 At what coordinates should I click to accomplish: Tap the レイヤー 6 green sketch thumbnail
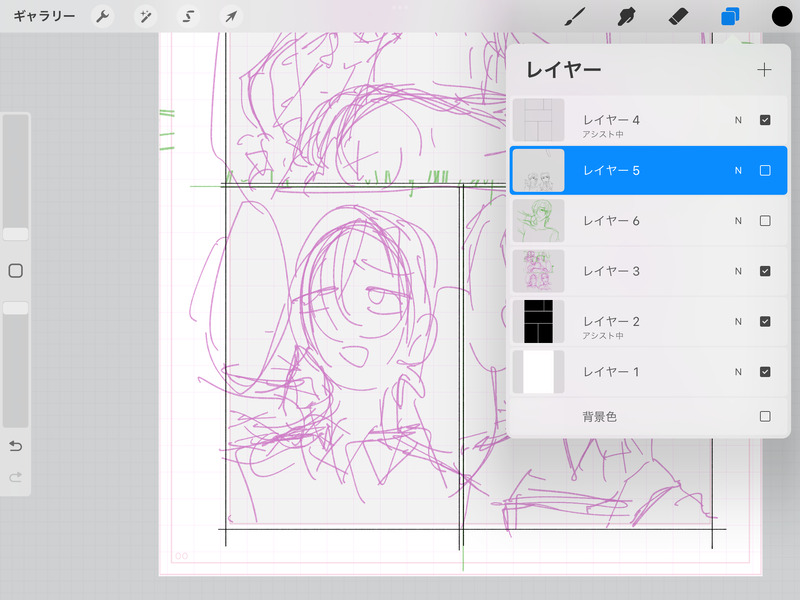(538, 220)
